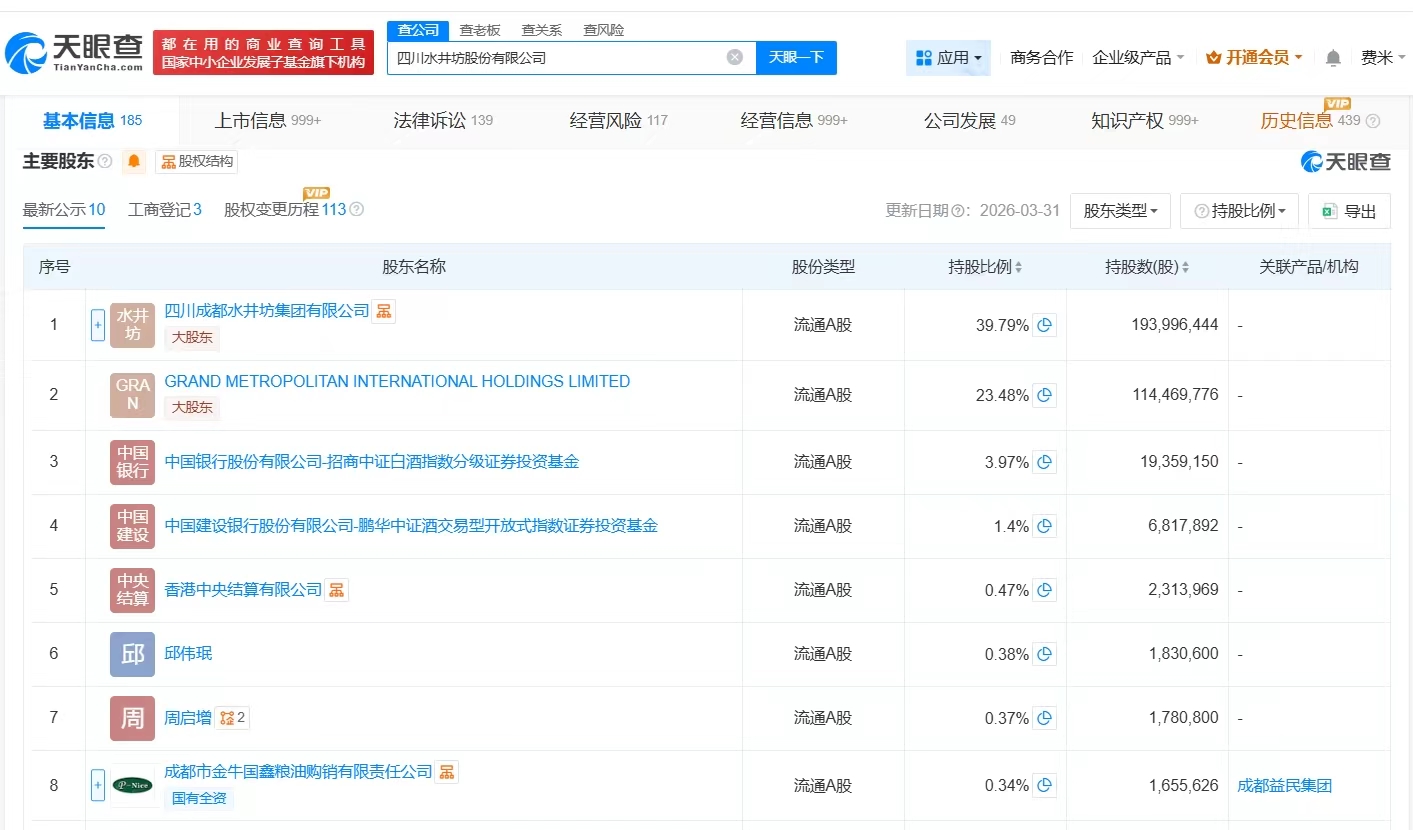This screenshot has width=1413, height=830.
Task: Click help icon next to 更新日期
Action: click(x=957, y=211)
